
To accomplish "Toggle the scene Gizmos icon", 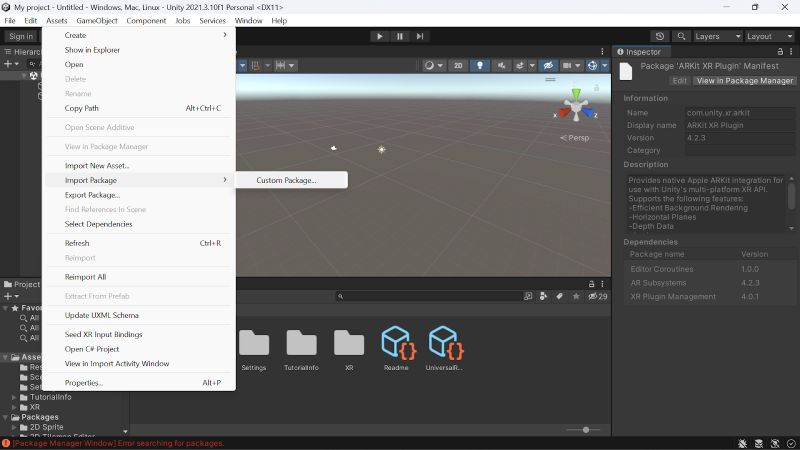I will [x=592, y=65].
